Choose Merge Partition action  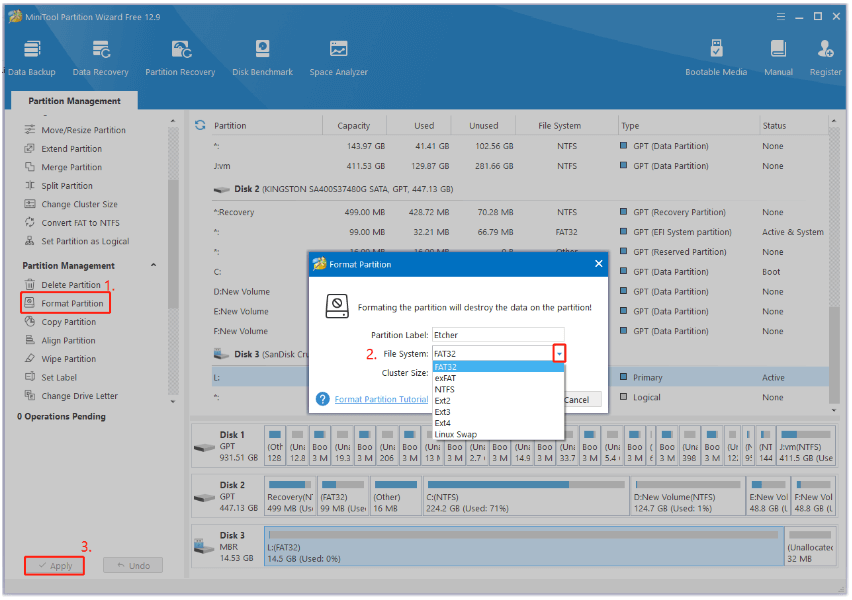click(x=63, y=167)
